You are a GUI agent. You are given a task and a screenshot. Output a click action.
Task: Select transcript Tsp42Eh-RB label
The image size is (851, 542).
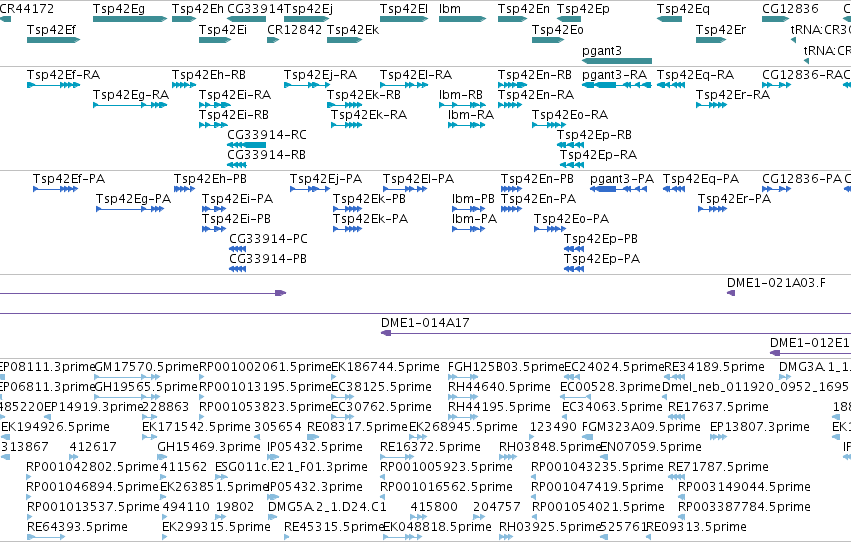pyautogui.click(x=209, y=74)
